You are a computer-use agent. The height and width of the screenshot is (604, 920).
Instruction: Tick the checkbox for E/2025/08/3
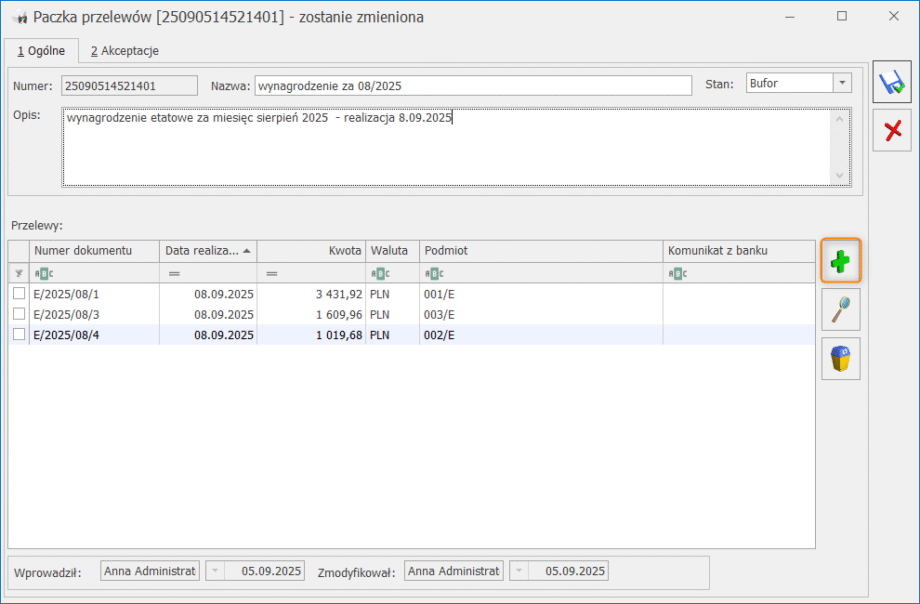pyautogui.click(x=19, y=314)
